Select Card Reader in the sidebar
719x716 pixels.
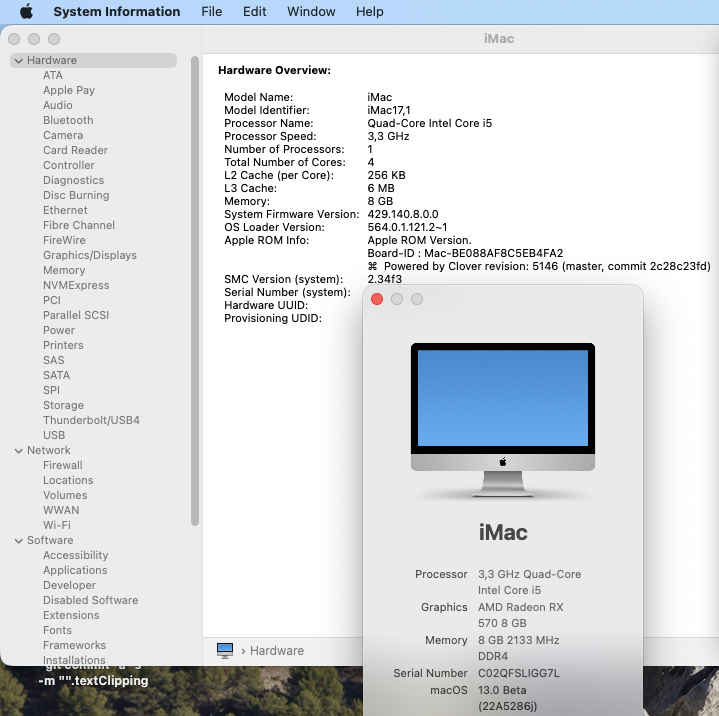(x=76, y=150)
